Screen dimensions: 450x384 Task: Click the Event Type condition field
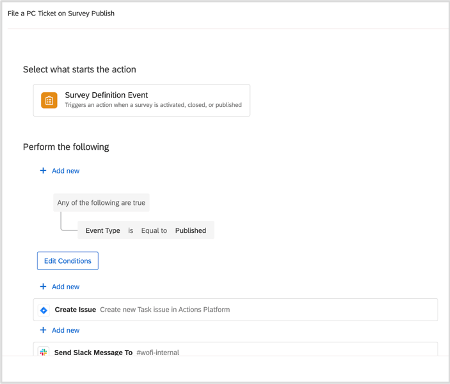[103, 231]
